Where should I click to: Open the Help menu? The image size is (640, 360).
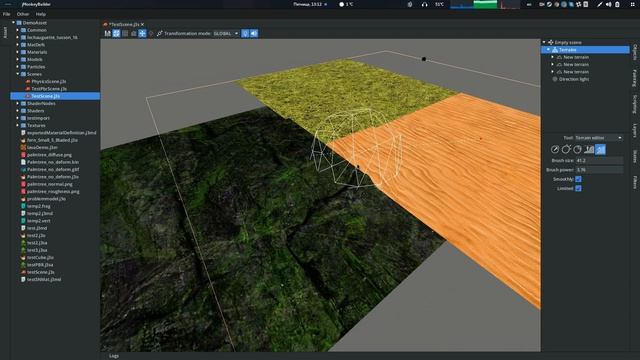tap(41, 14)
